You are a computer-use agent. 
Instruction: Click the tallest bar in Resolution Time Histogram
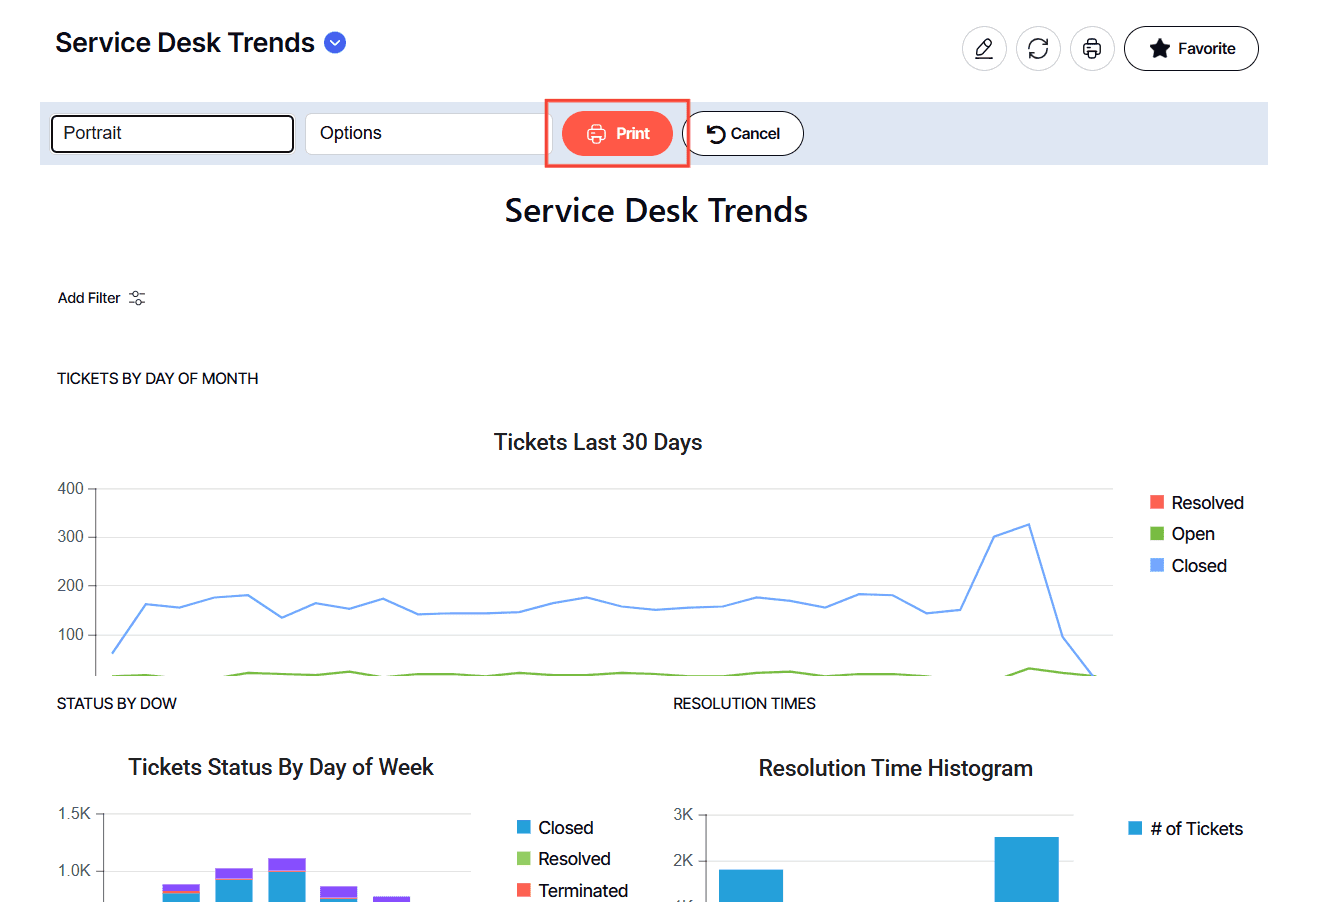point(1026,868)
